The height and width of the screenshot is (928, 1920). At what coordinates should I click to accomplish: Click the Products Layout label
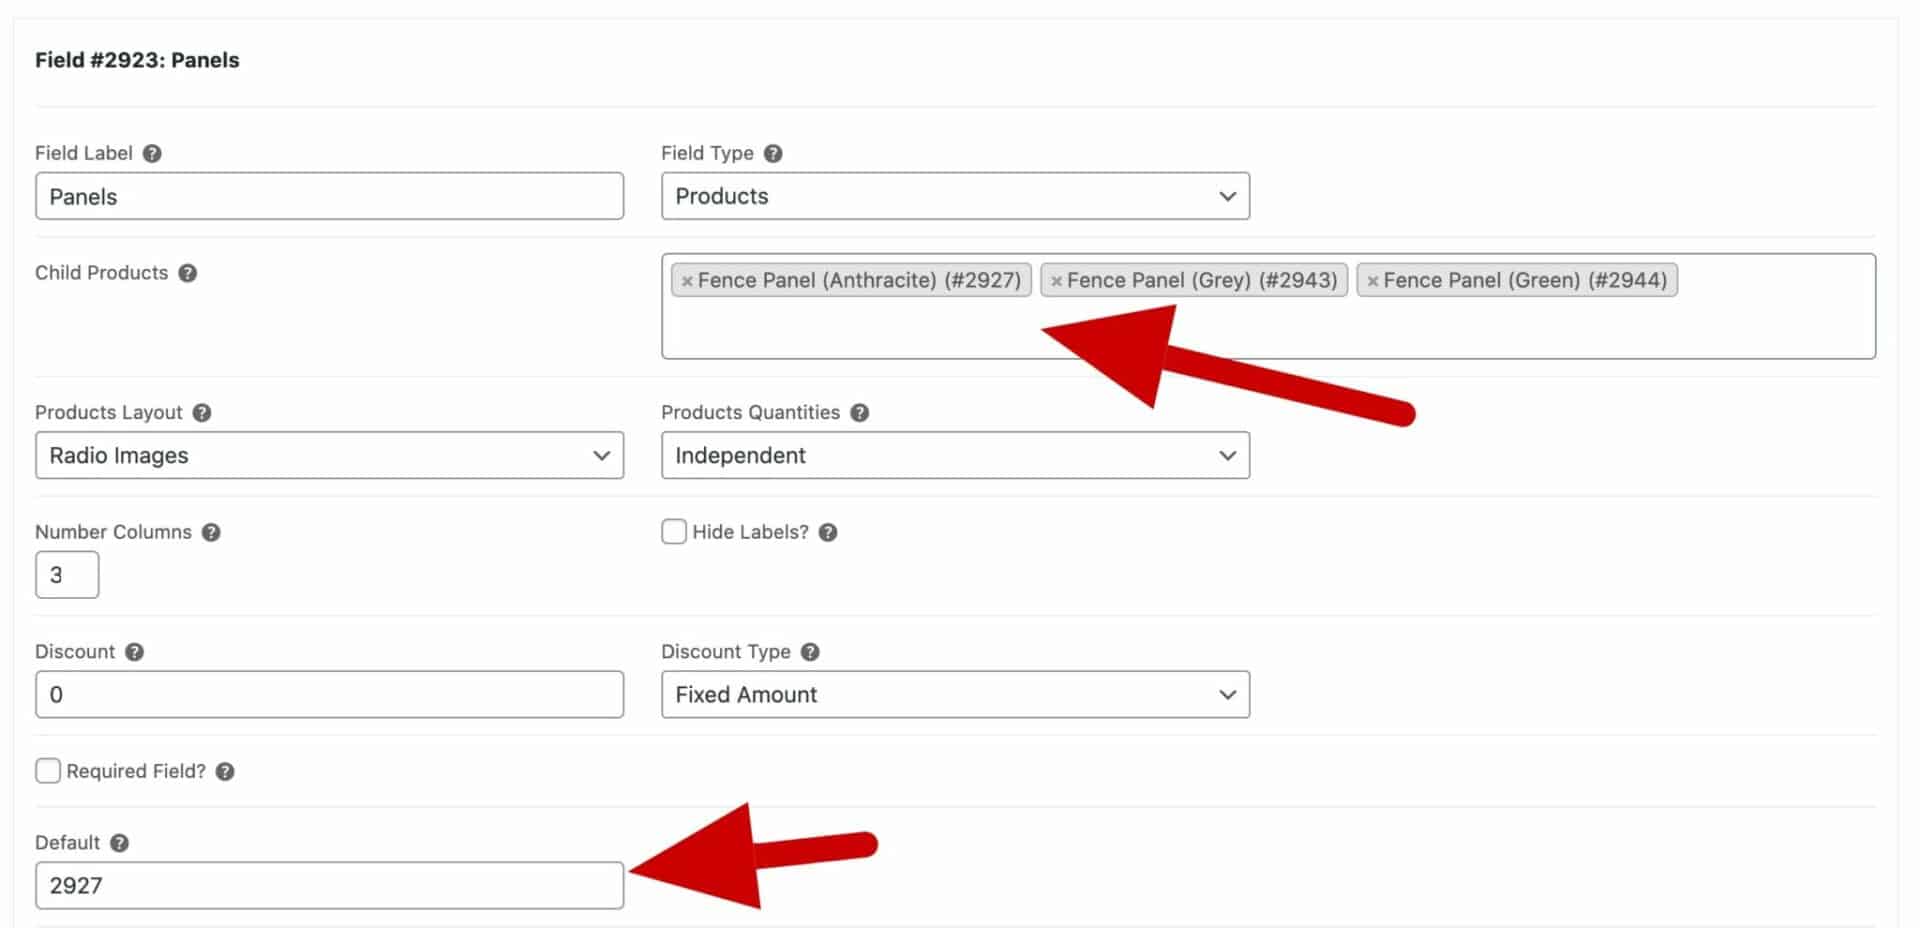point(108,413)
